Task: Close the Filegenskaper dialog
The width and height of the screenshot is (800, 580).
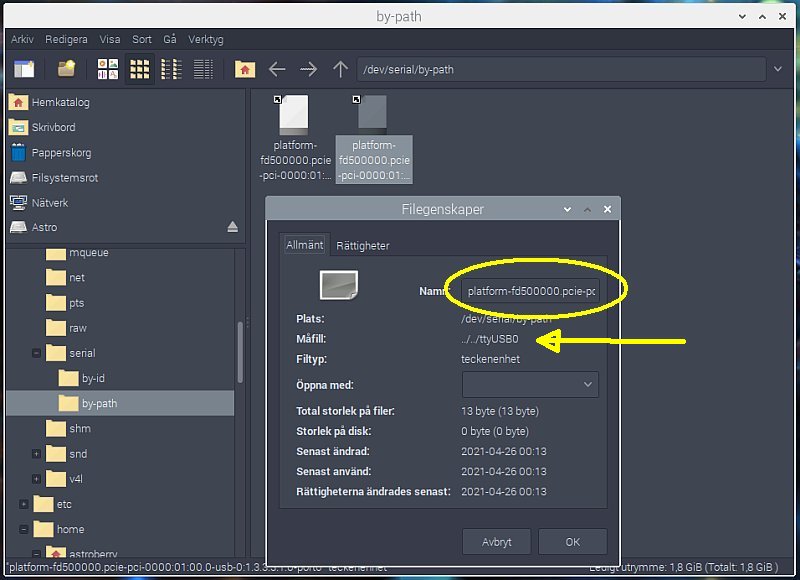Action: [607, 209]
